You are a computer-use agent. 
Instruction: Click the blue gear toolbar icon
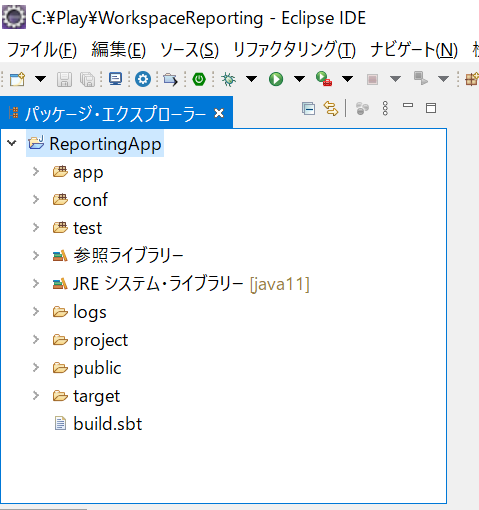(x=143, y=79)
